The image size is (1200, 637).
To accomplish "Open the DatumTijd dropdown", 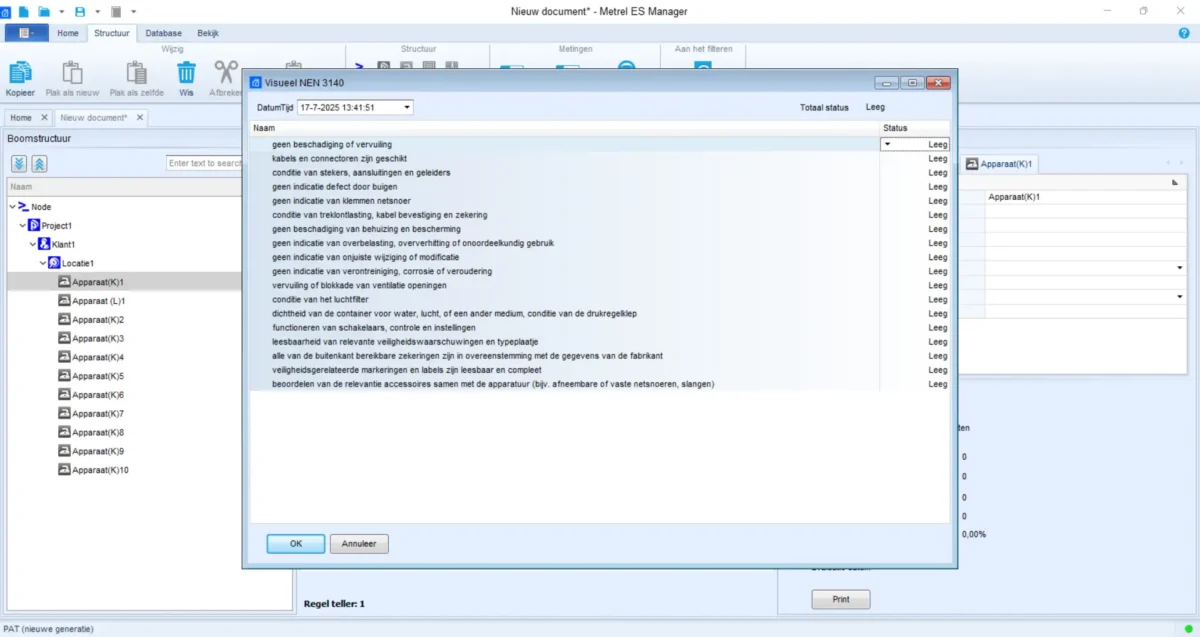I will [406, 107].
